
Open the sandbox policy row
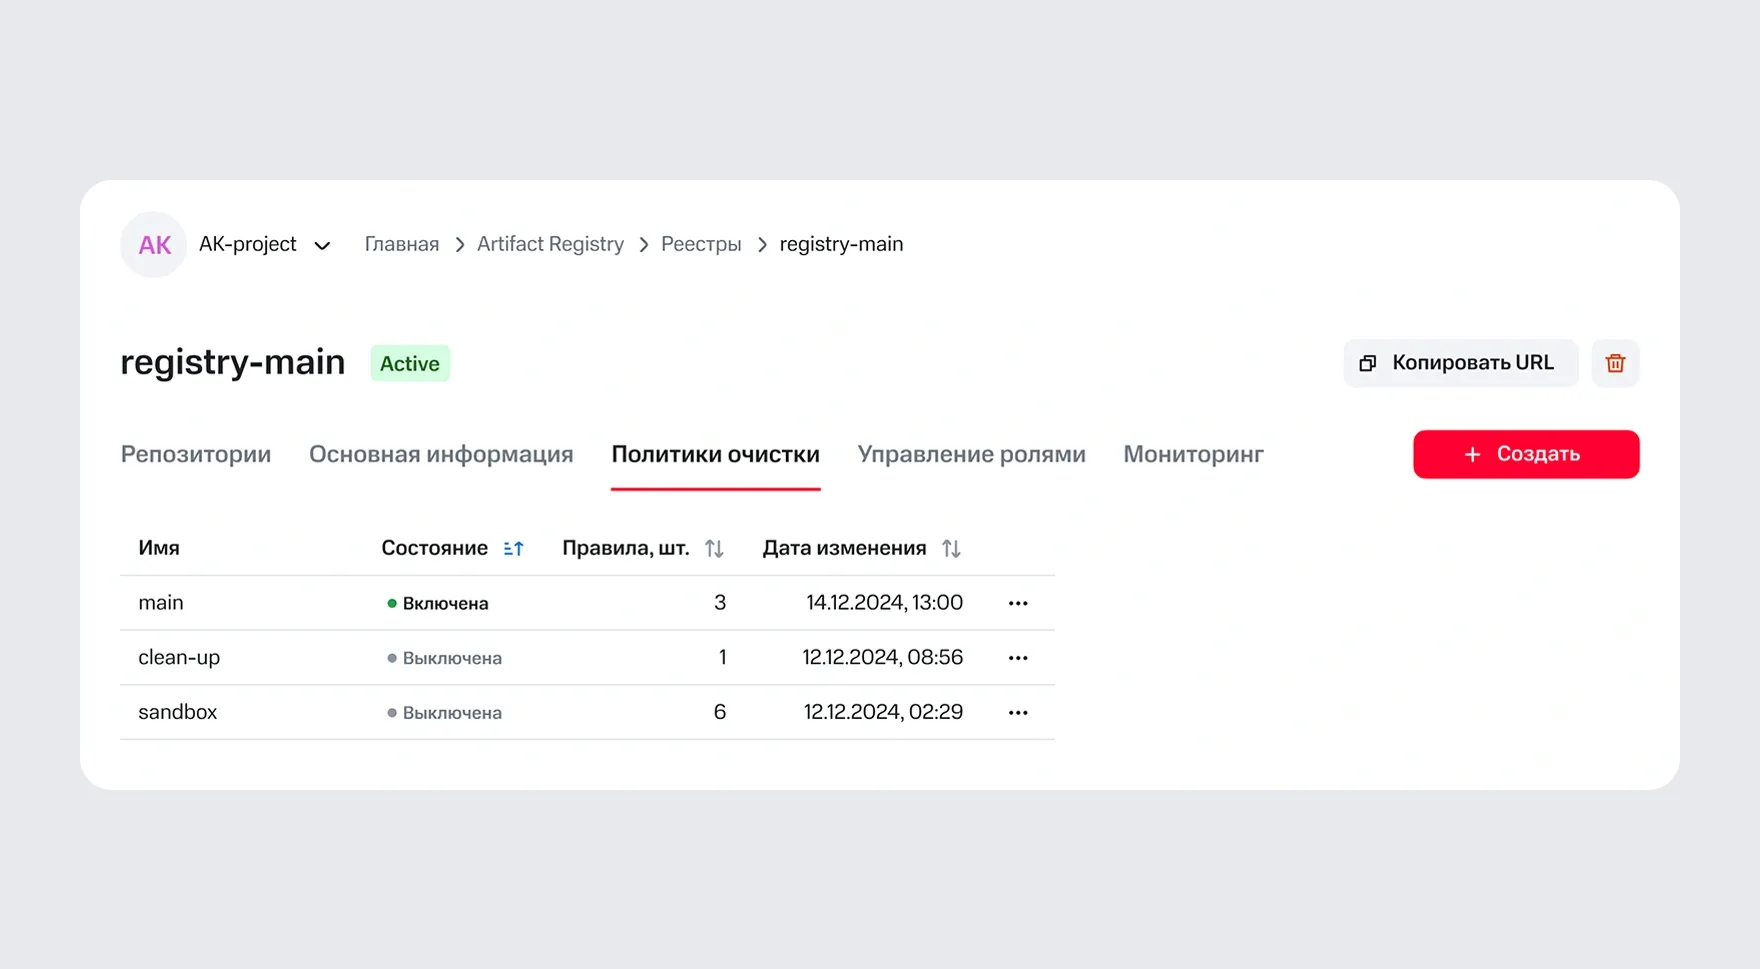click(587, 712)
